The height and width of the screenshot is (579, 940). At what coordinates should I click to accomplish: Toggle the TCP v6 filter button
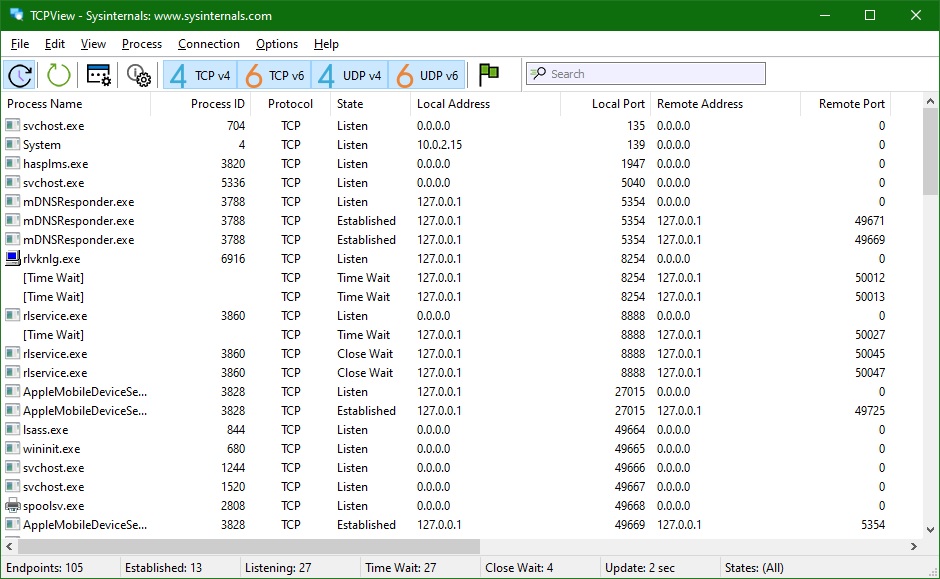[275, 76]
